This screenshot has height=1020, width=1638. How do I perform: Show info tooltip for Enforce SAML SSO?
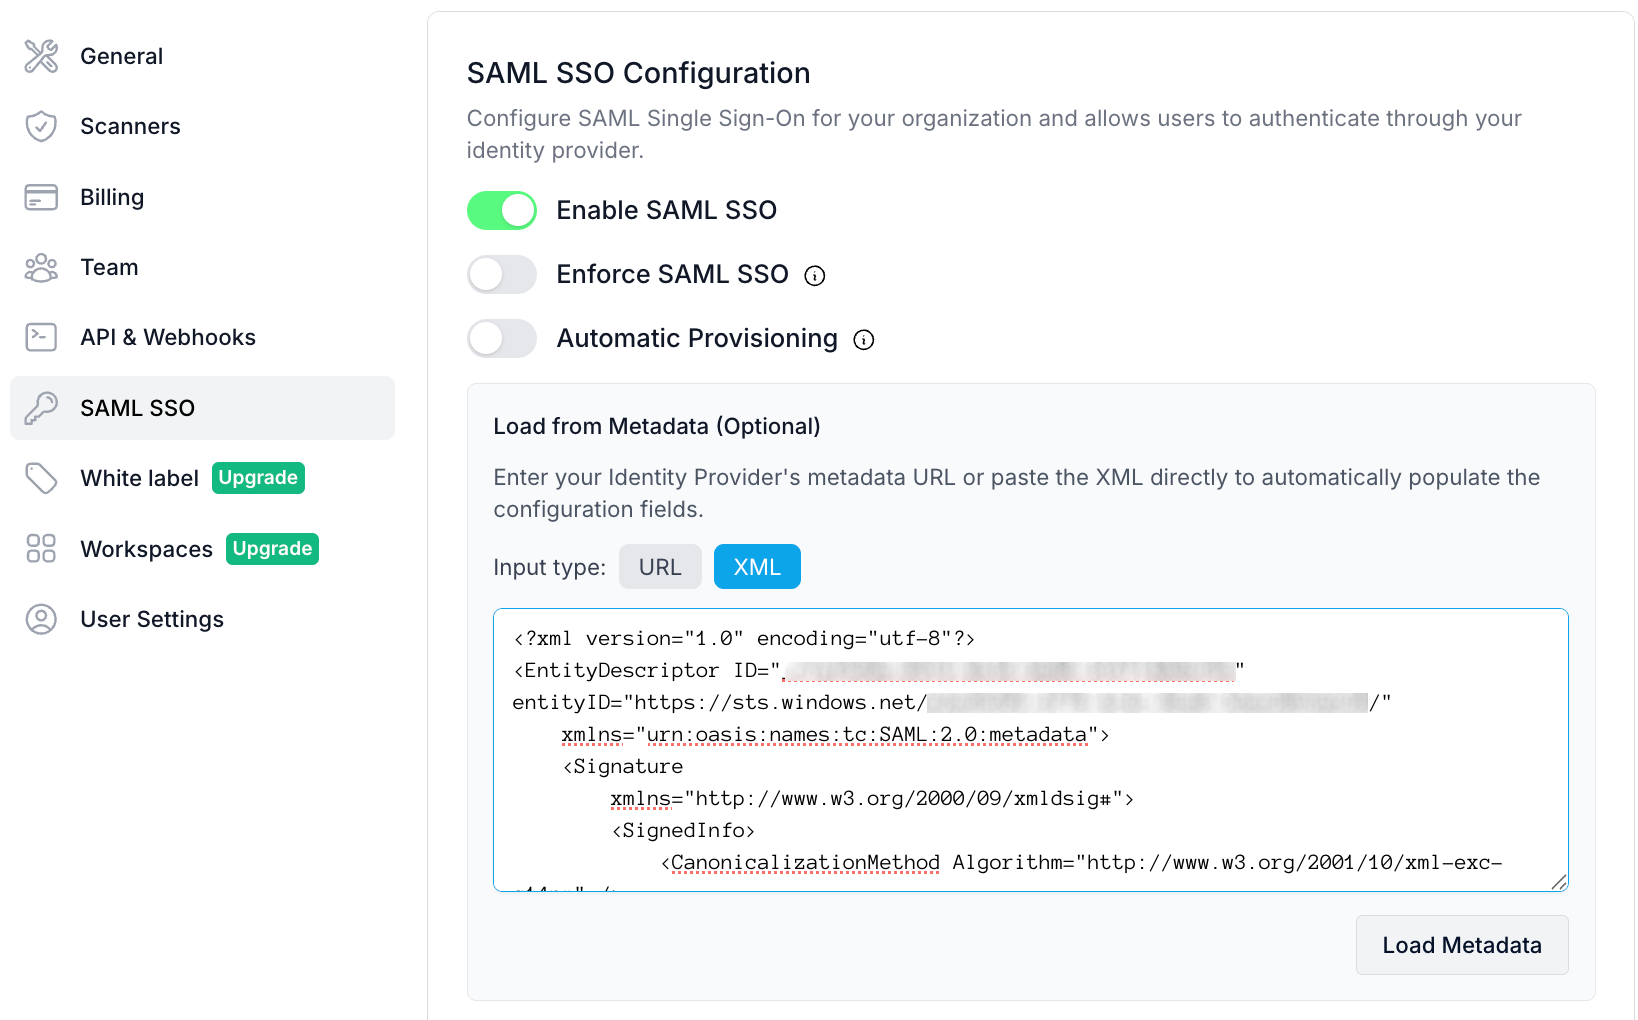pos(815,276)
